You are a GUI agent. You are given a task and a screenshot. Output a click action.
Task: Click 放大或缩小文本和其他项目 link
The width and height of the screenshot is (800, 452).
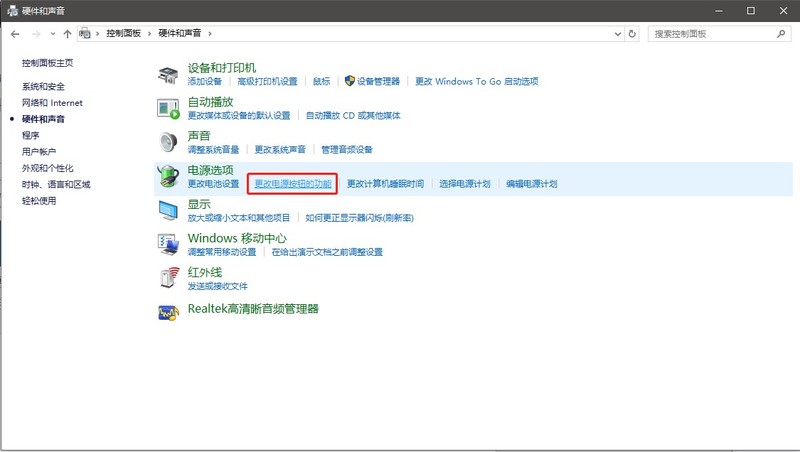point(239,218)
